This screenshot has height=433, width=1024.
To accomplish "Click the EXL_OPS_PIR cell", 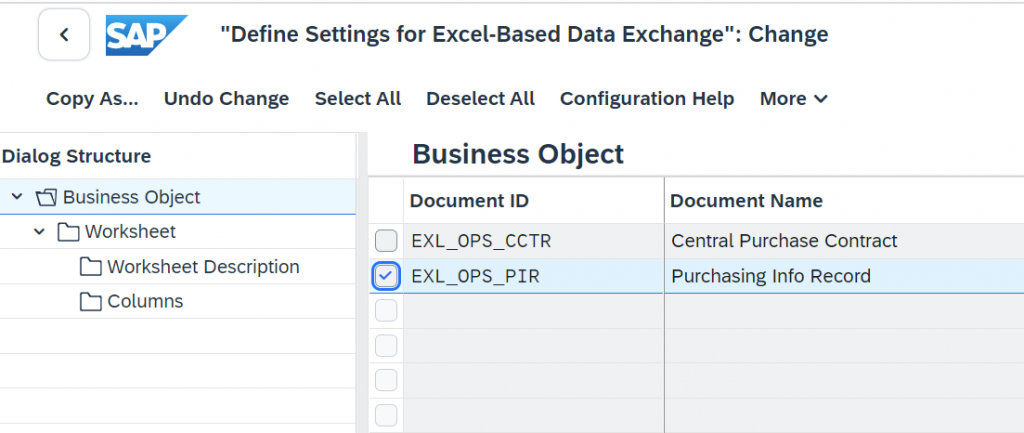I will [534, 276].
